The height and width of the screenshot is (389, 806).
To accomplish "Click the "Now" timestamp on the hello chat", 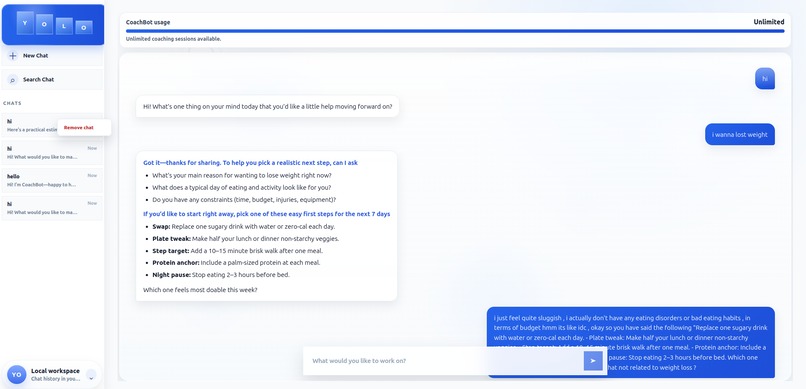I will pyautogui.click(x=92, y=176).
